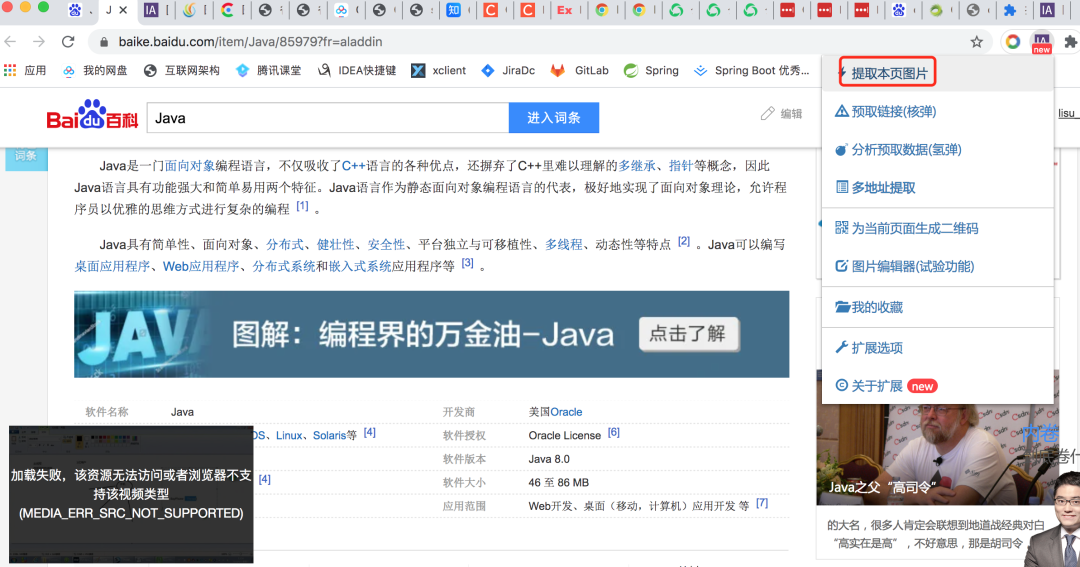The image size is (1080, 567).
Task: Open the image extractor extension icon marked new
Action: [x=1041, y=43]
